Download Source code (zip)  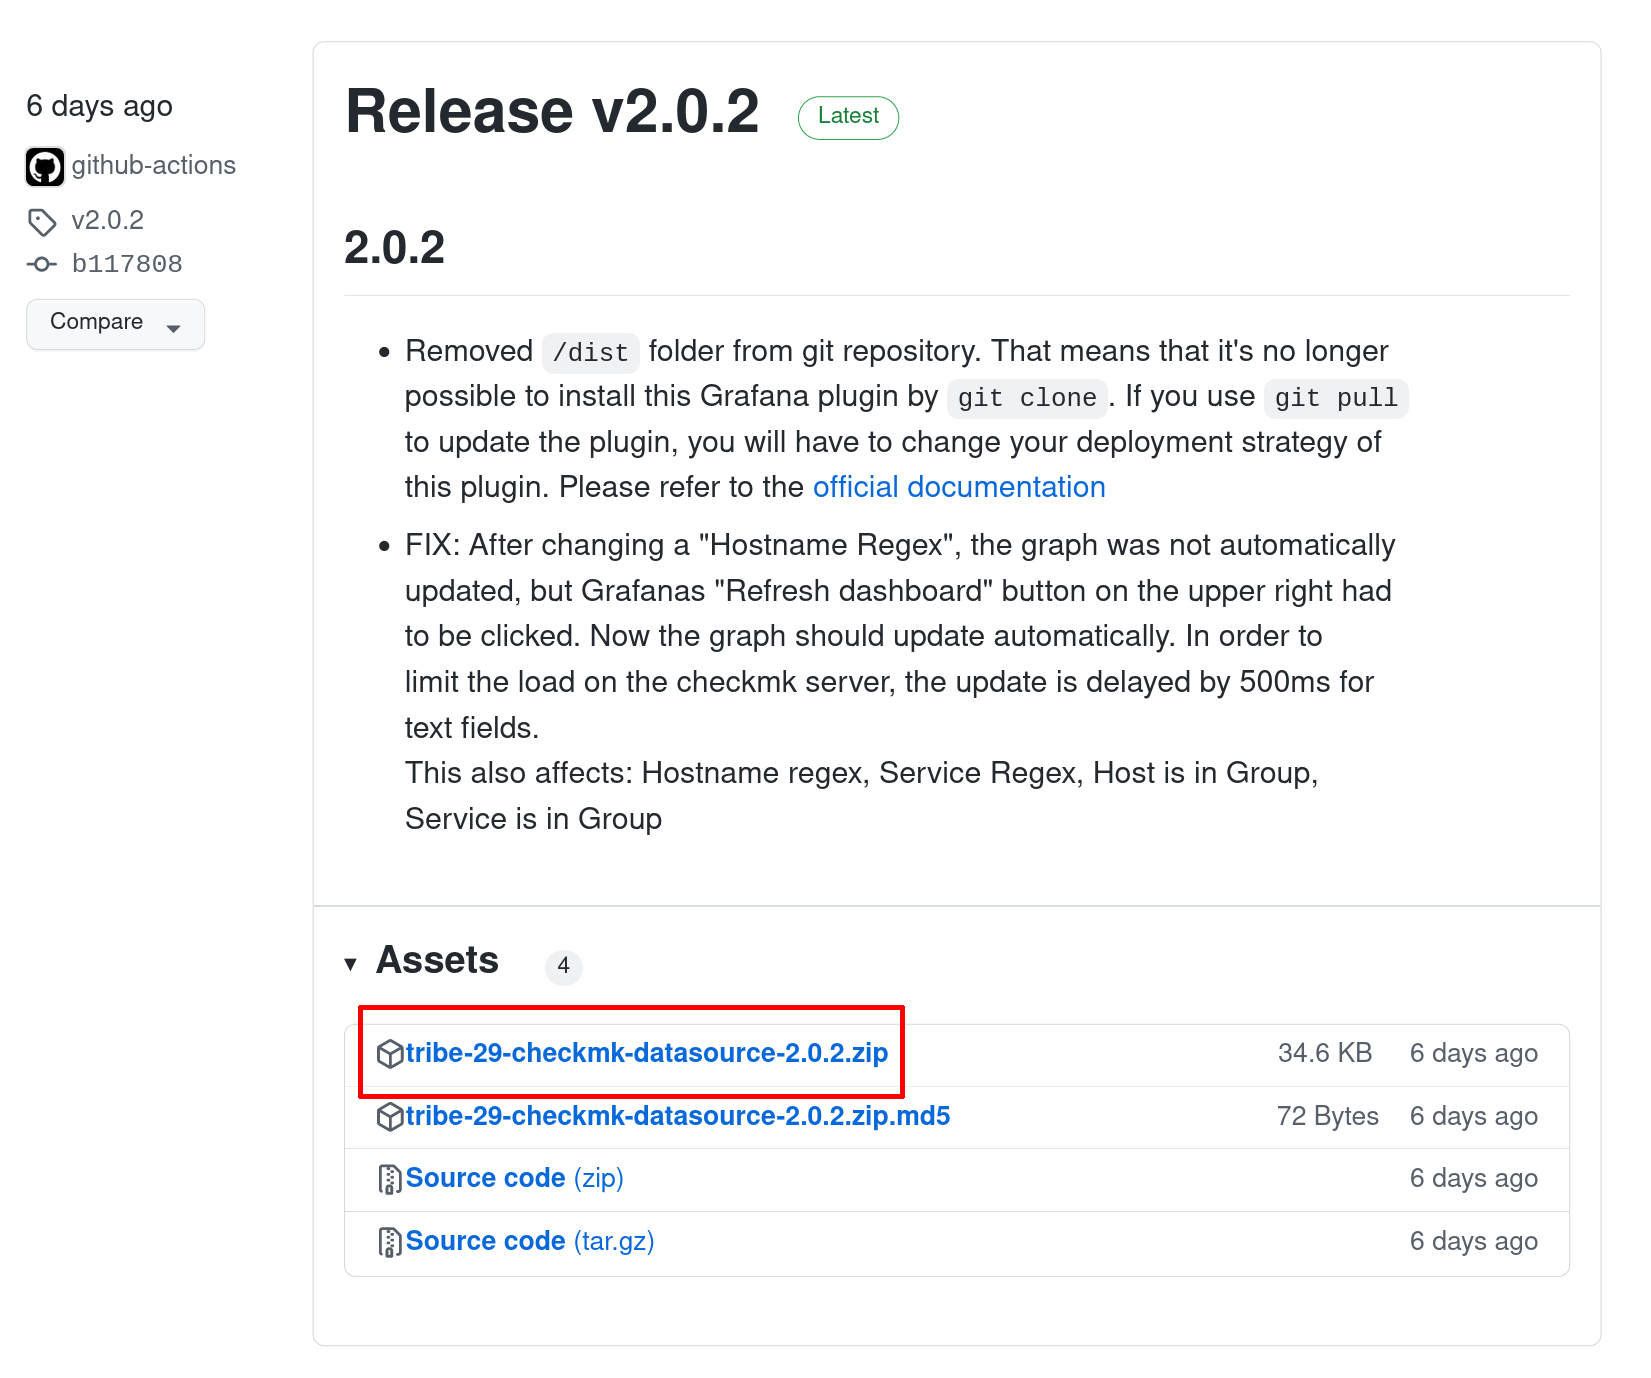coord(515,1178)
